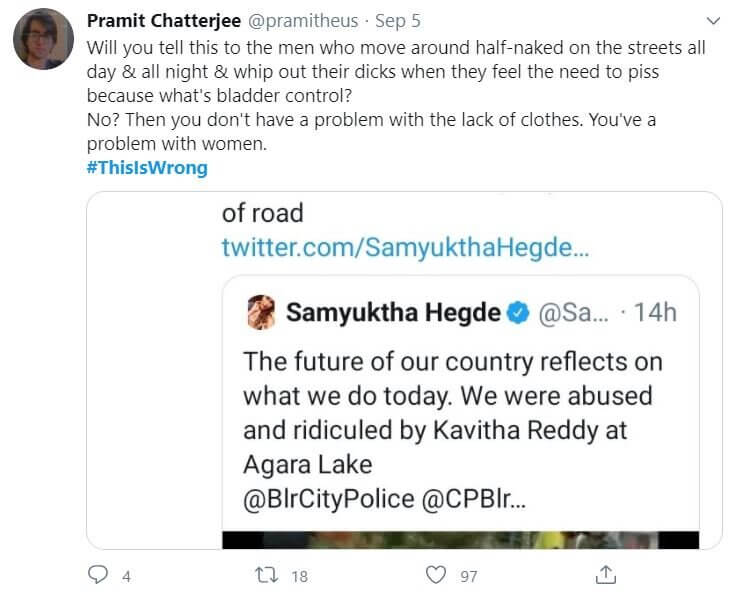Open the #ThisIsWrong hashtag

point(147,167)
